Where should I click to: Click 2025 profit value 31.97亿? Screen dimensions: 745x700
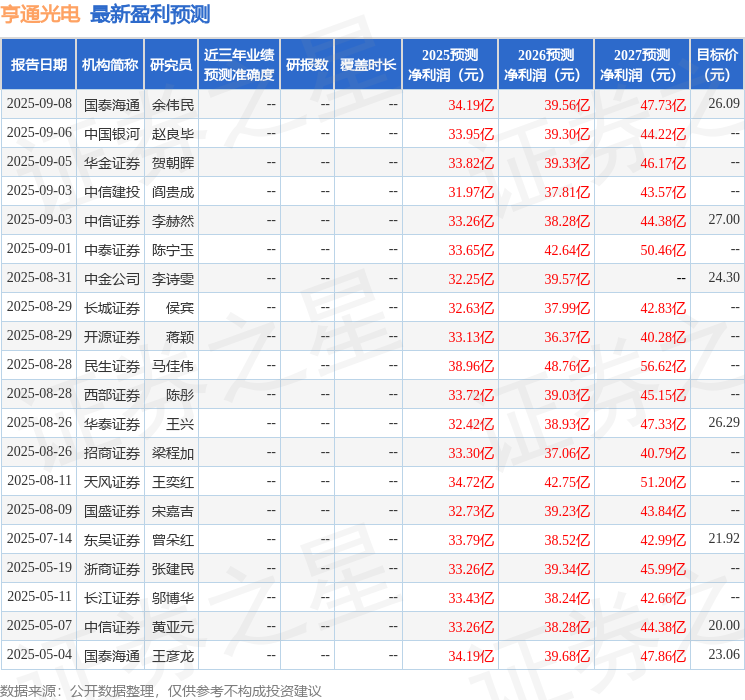tap(471, 192)
